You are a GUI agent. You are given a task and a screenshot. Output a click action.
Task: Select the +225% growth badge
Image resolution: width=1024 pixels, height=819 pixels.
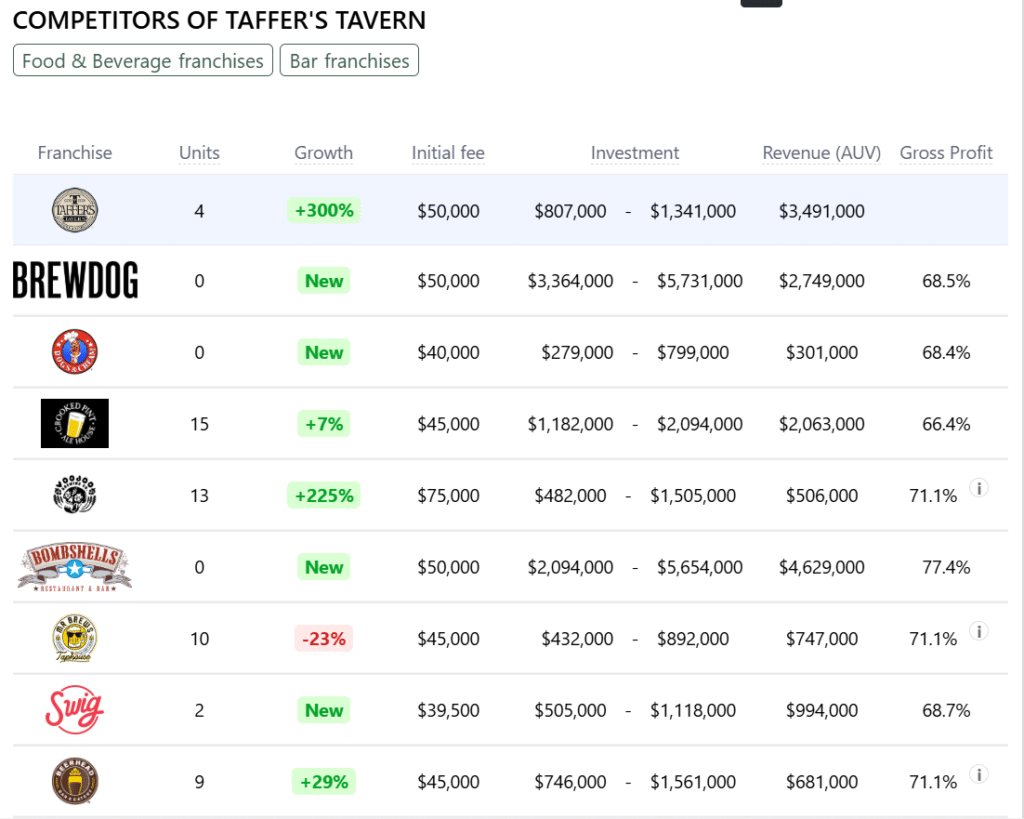(324, 495)
